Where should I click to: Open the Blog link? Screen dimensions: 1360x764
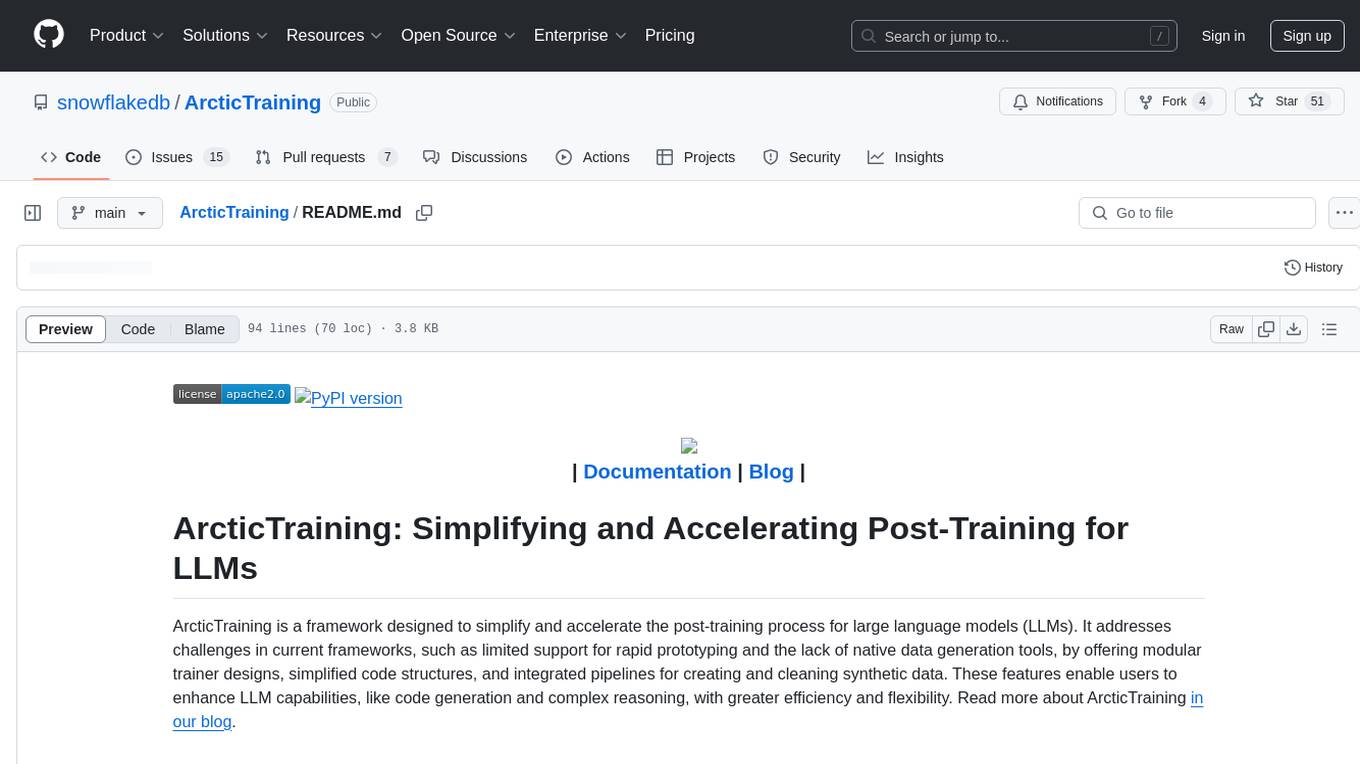(771, 472)
